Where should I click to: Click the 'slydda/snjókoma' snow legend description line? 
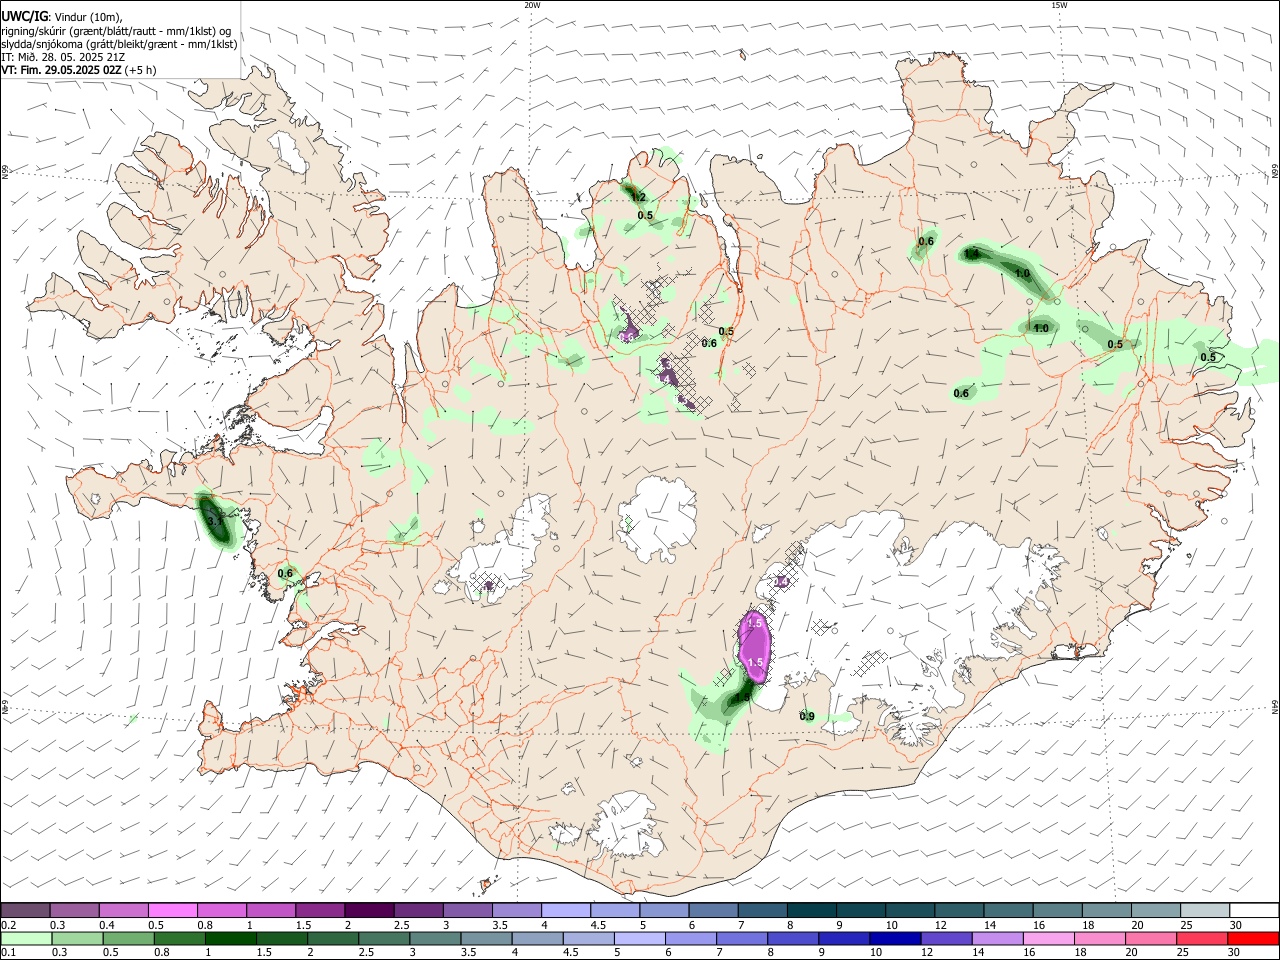119,44
